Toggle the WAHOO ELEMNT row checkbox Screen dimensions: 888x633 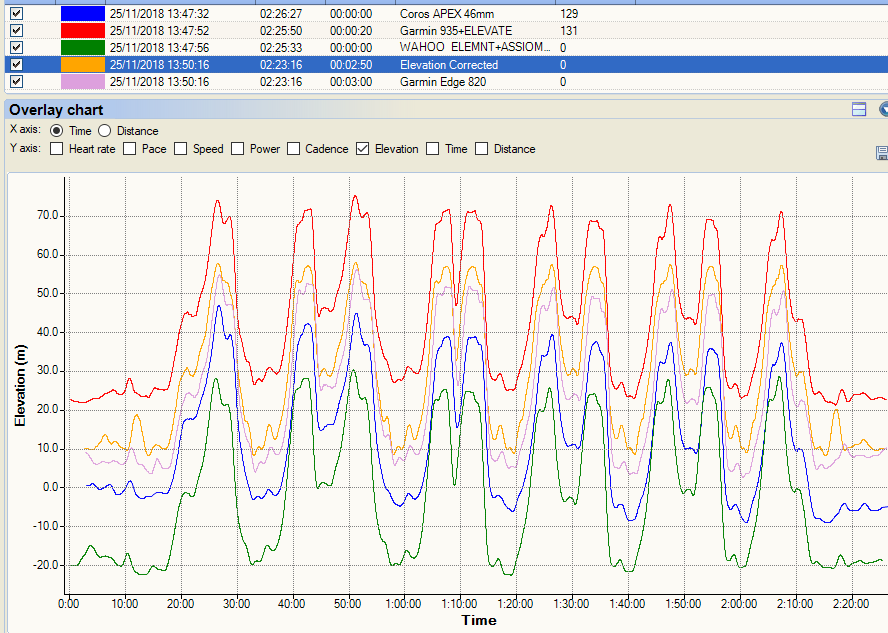point(16,47)
